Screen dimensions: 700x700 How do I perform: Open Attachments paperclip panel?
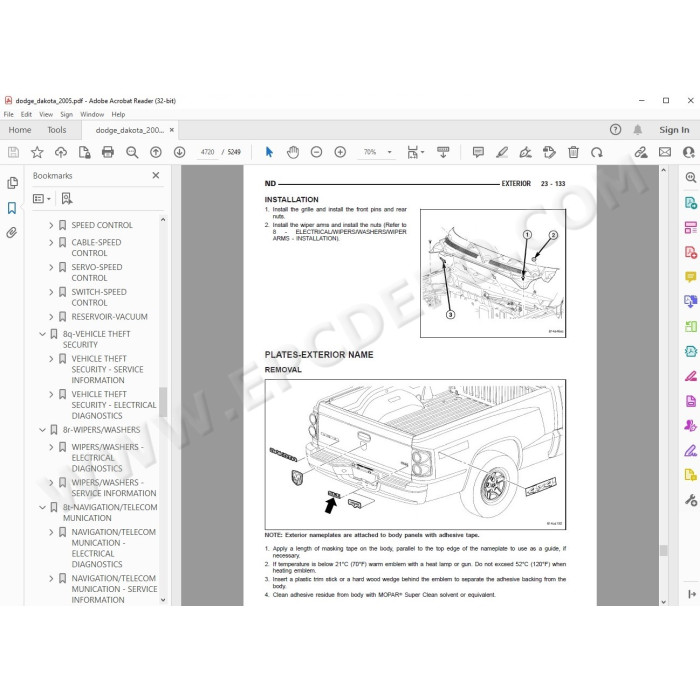point(12,232)
